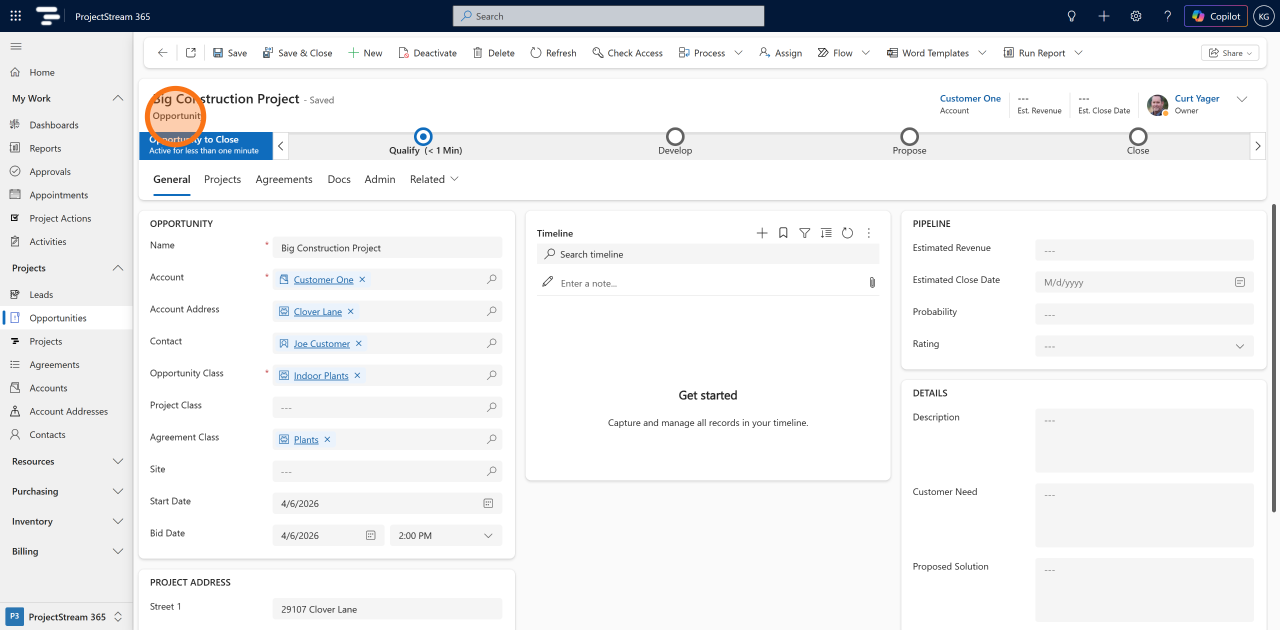The height and width of the screenshot is (630, 1280).
Task: Expand the Process dropdown arrow
Action: pyautogui.click(x=739, y=53)
